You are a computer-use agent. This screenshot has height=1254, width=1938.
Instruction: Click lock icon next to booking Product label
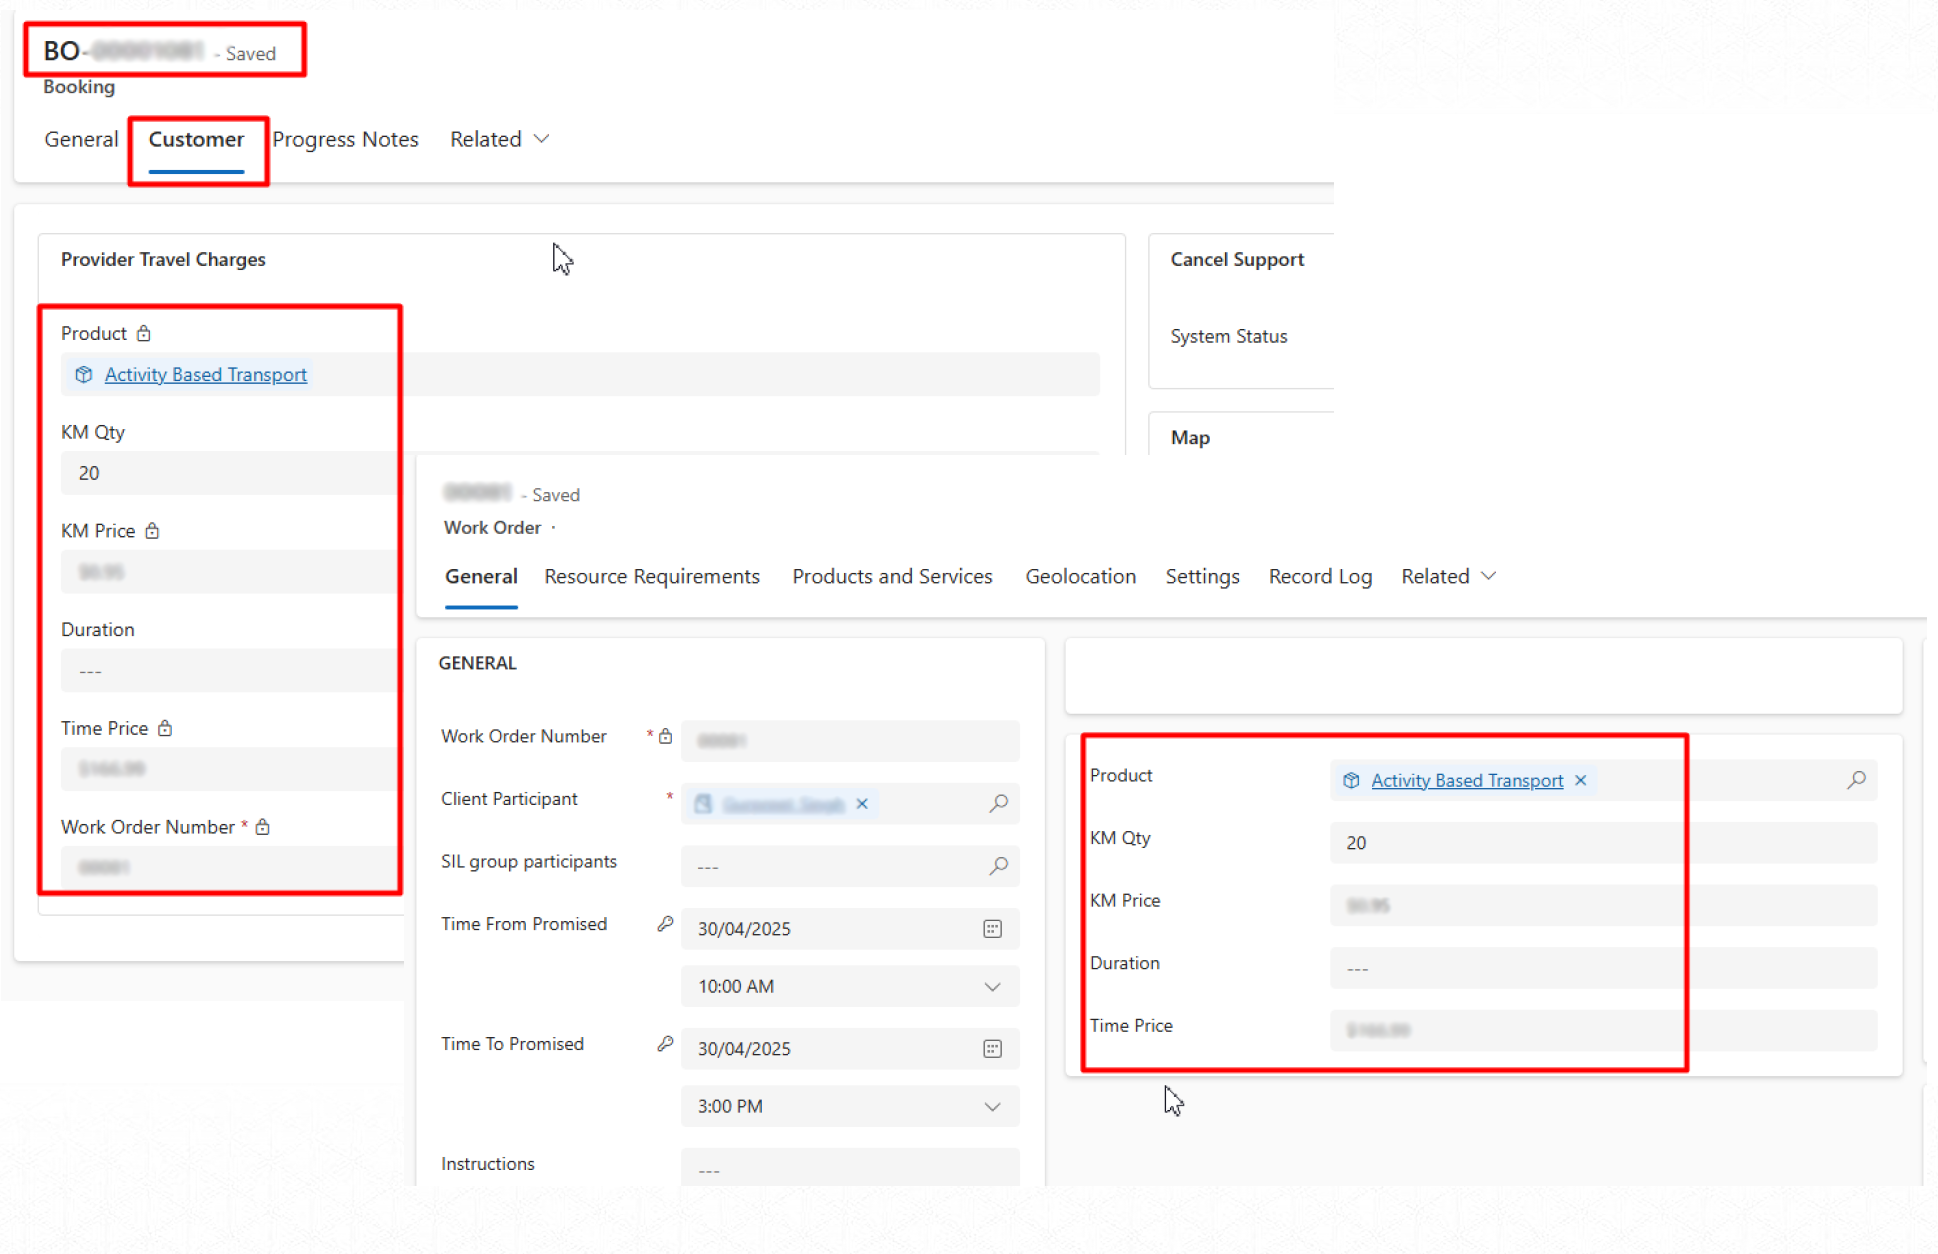[x=144, y=333]
